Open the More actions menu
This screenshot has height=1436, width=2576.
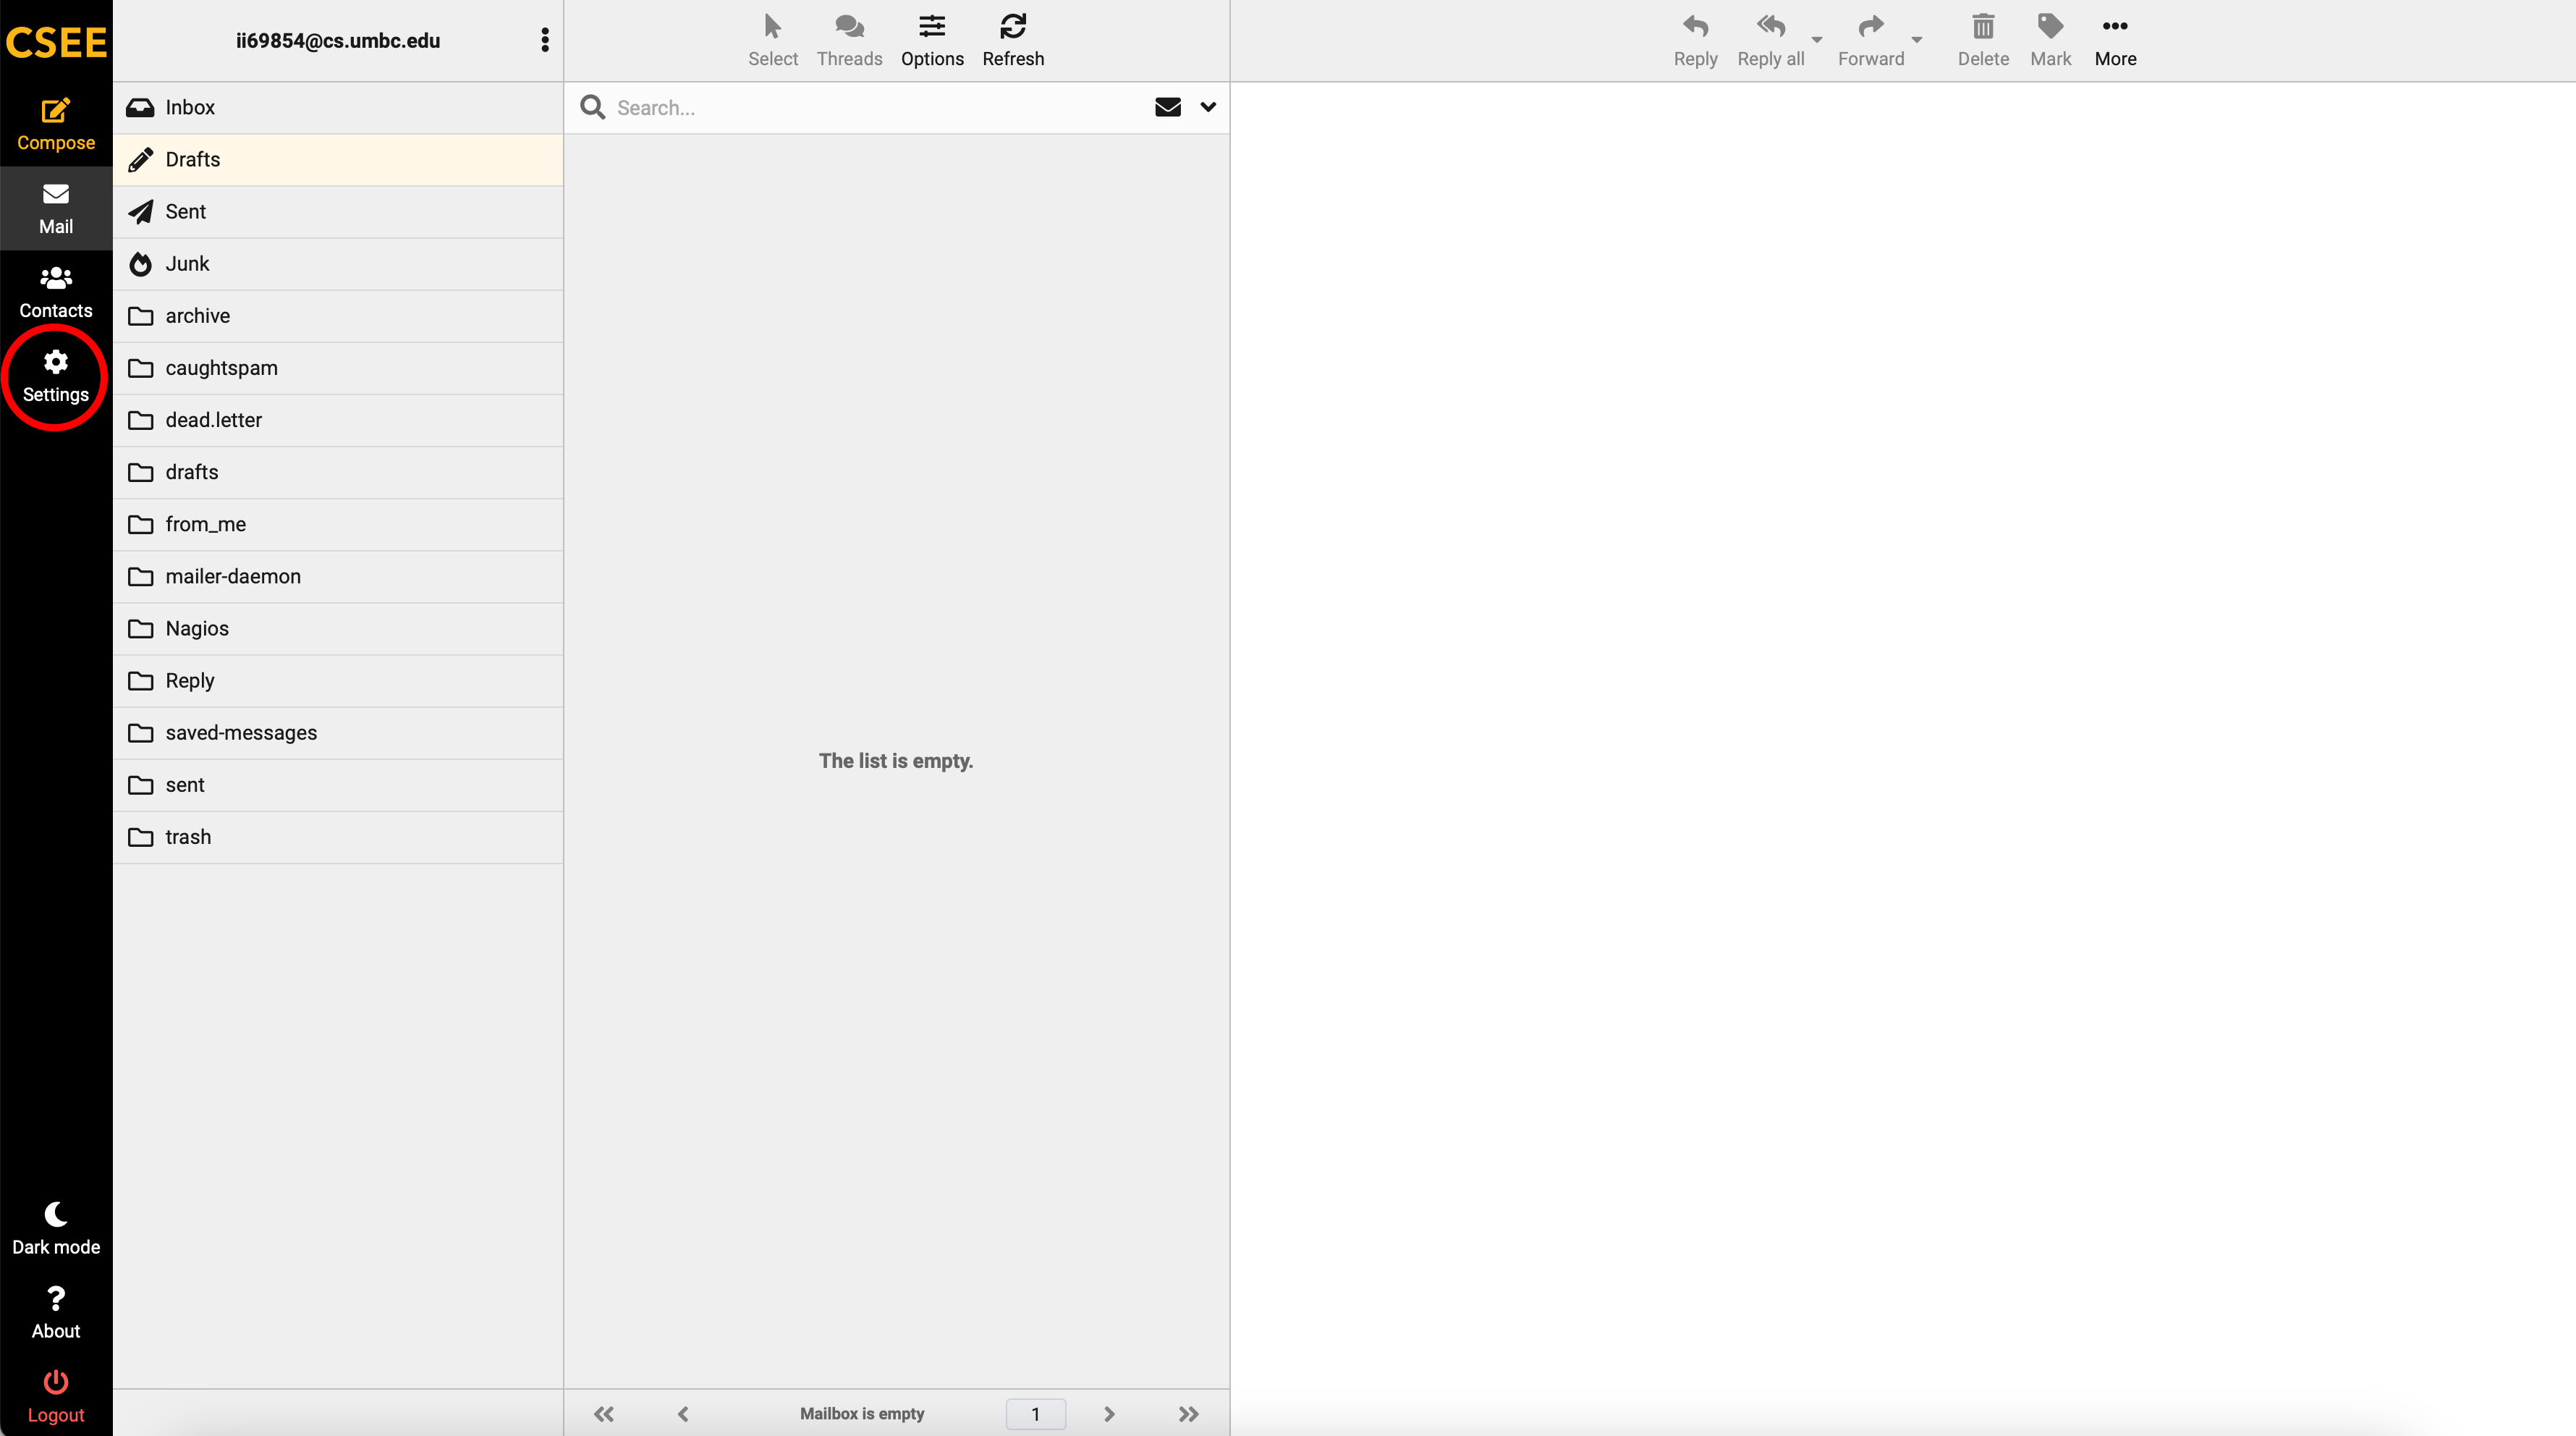[x=2115, y=41]
